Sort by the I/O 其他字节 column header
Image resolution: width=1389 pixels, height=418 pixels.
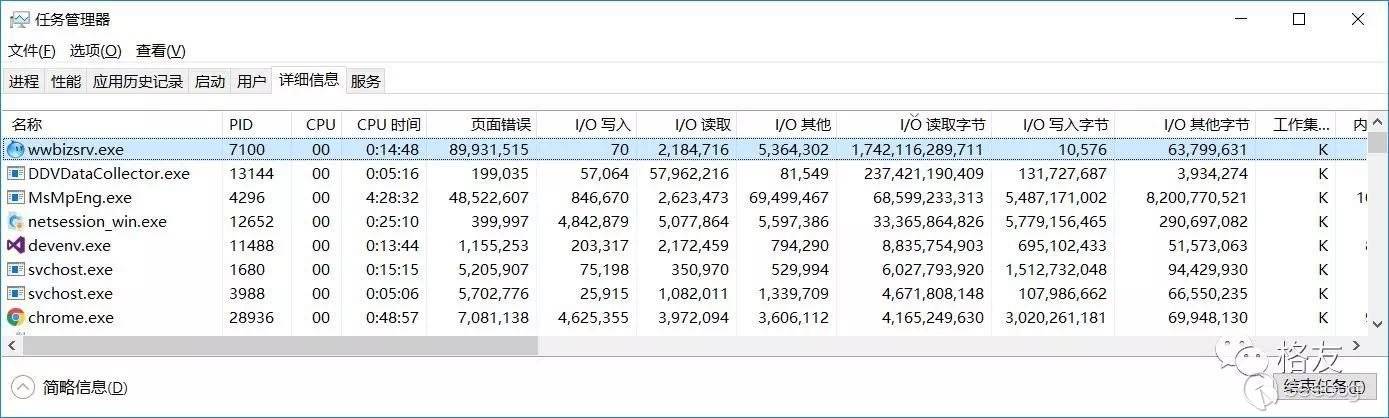coord(1185,124)
